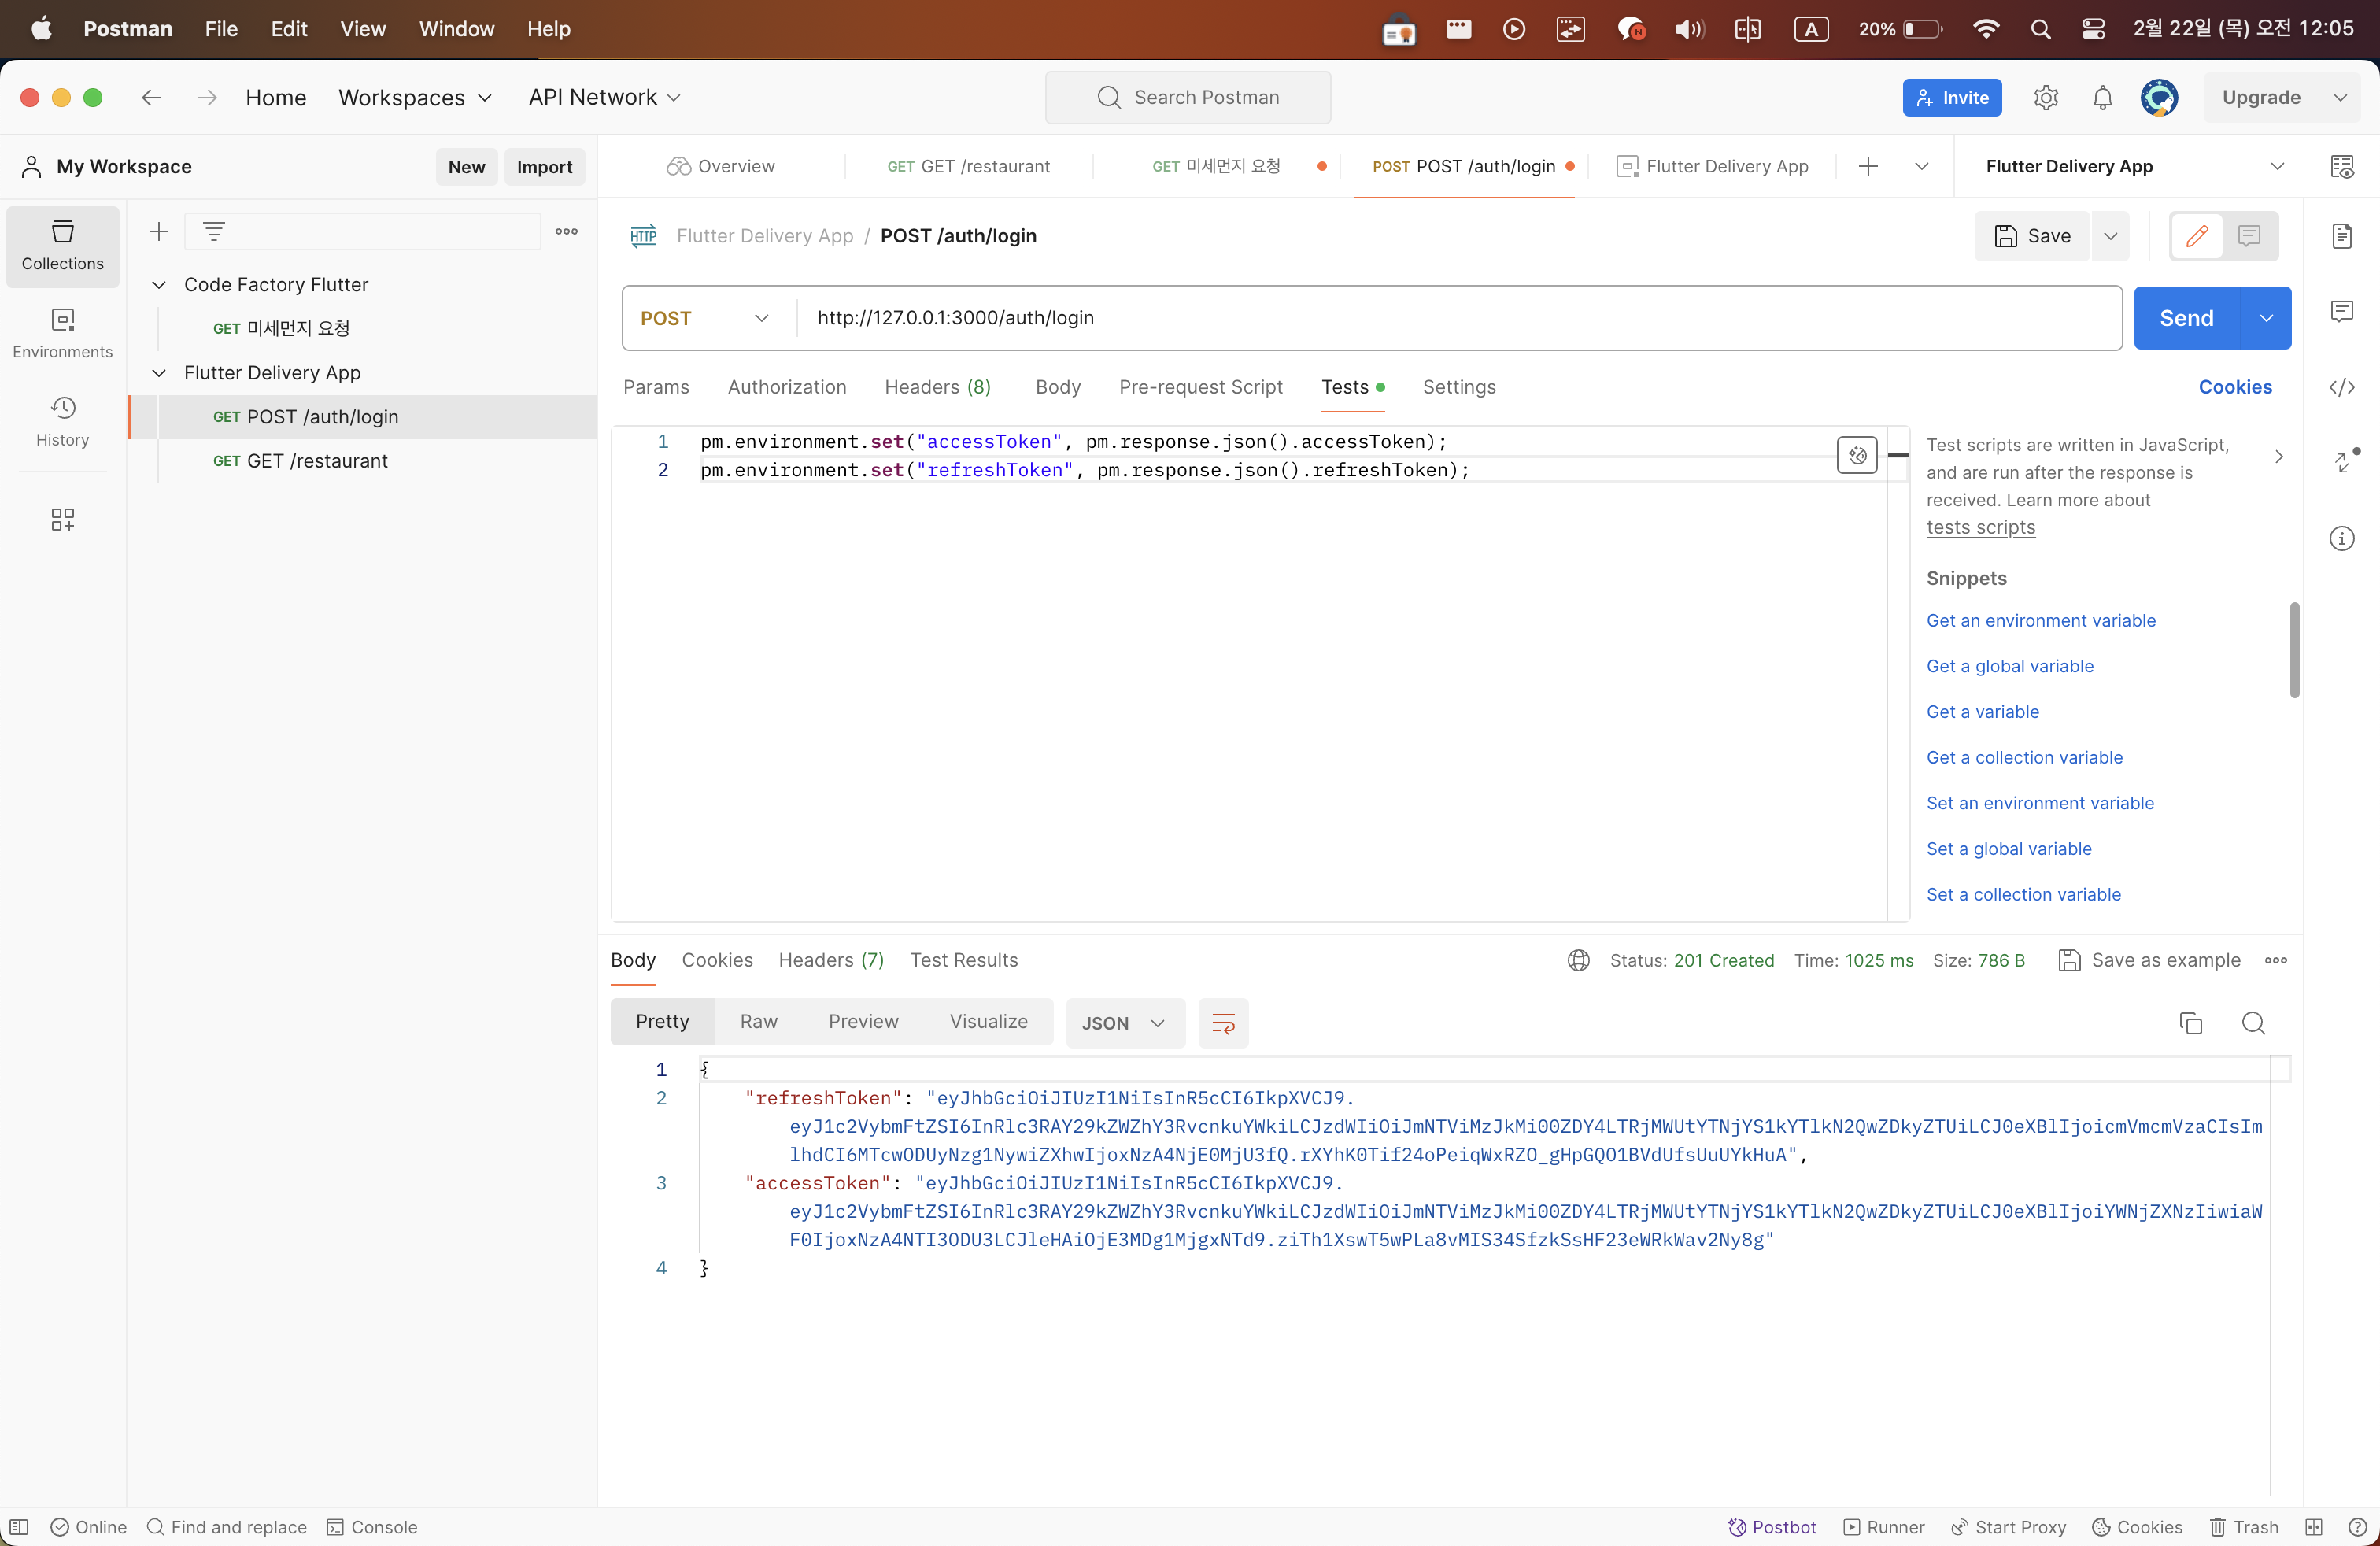Ask Postbot from the script editor icon
Viewport: 2380px width, 1546px height.
click(1857, 456)
